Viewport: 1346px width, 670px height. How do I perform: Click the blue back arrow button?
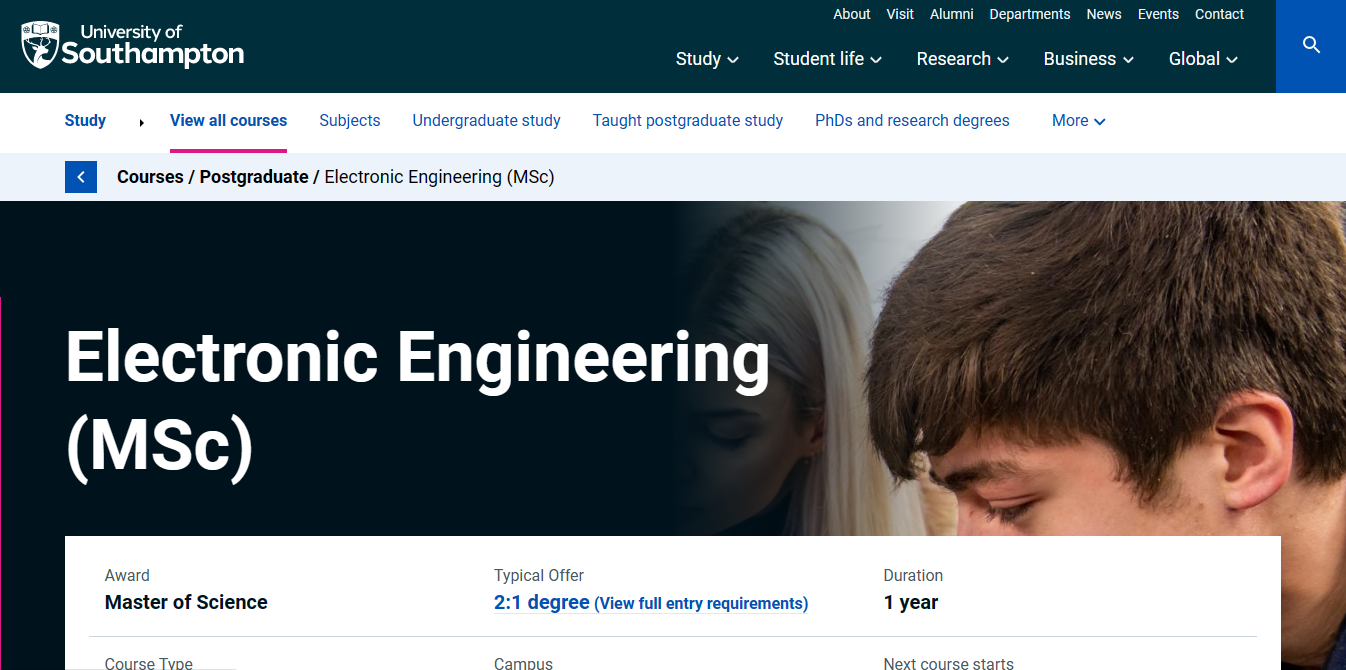[x=81, y=177]
